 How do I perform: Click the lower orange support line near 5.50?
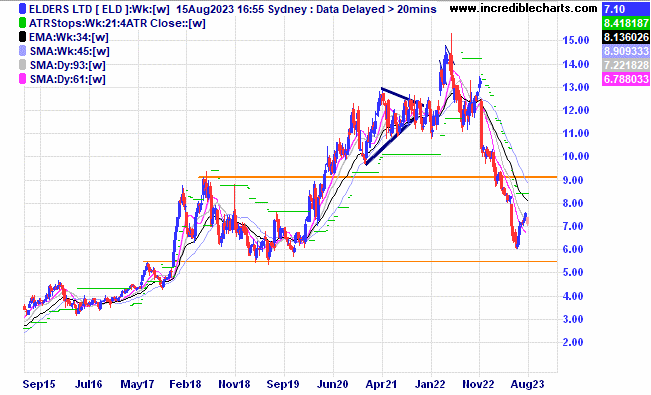[350, 262]
